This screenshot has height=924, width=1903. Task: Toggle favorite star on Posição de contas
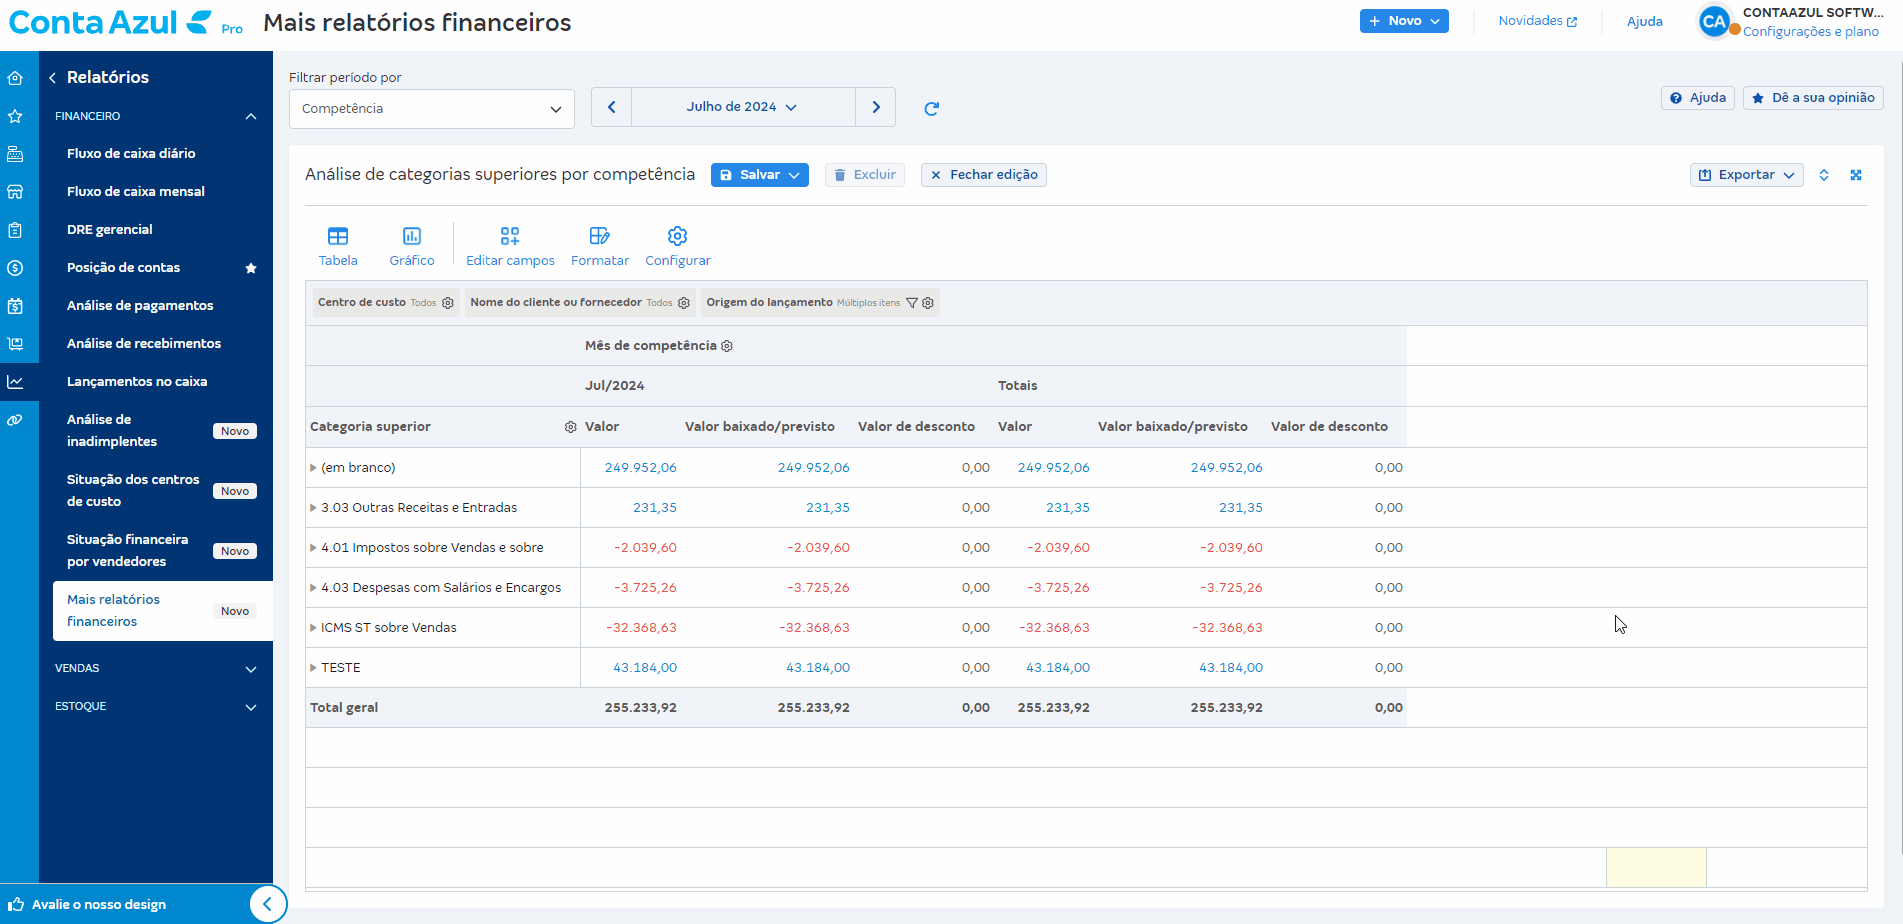click(x=251, y=268)
